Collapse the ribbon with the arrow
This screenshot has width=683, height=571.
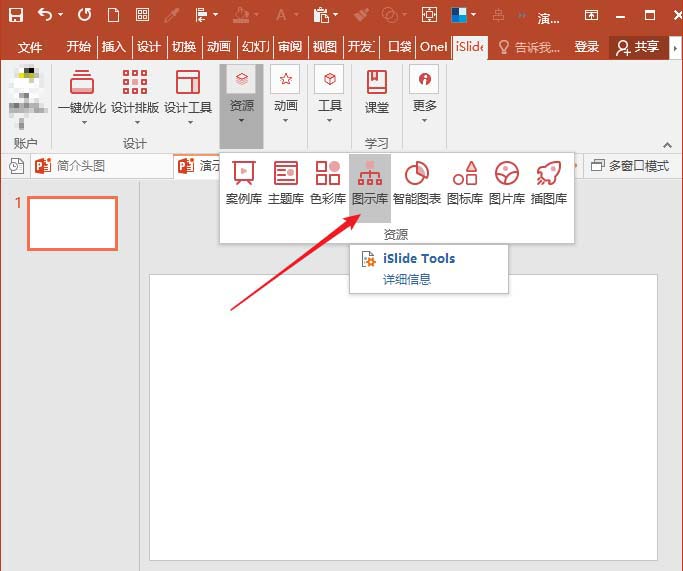click(669, 144)
